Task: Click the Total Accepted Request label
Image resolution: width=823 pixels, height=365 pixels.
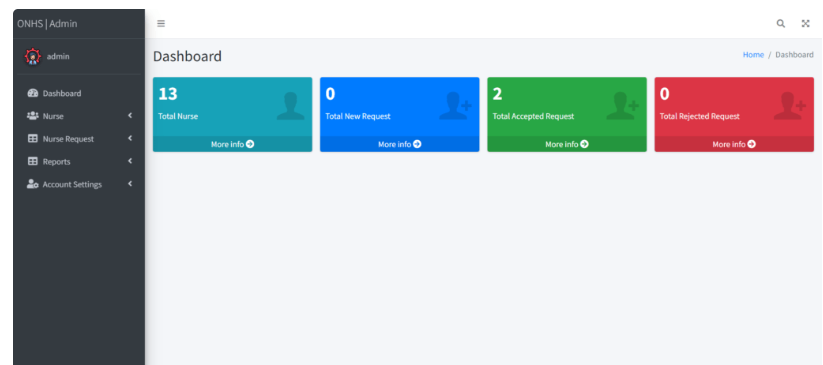Action: [533, 117]
